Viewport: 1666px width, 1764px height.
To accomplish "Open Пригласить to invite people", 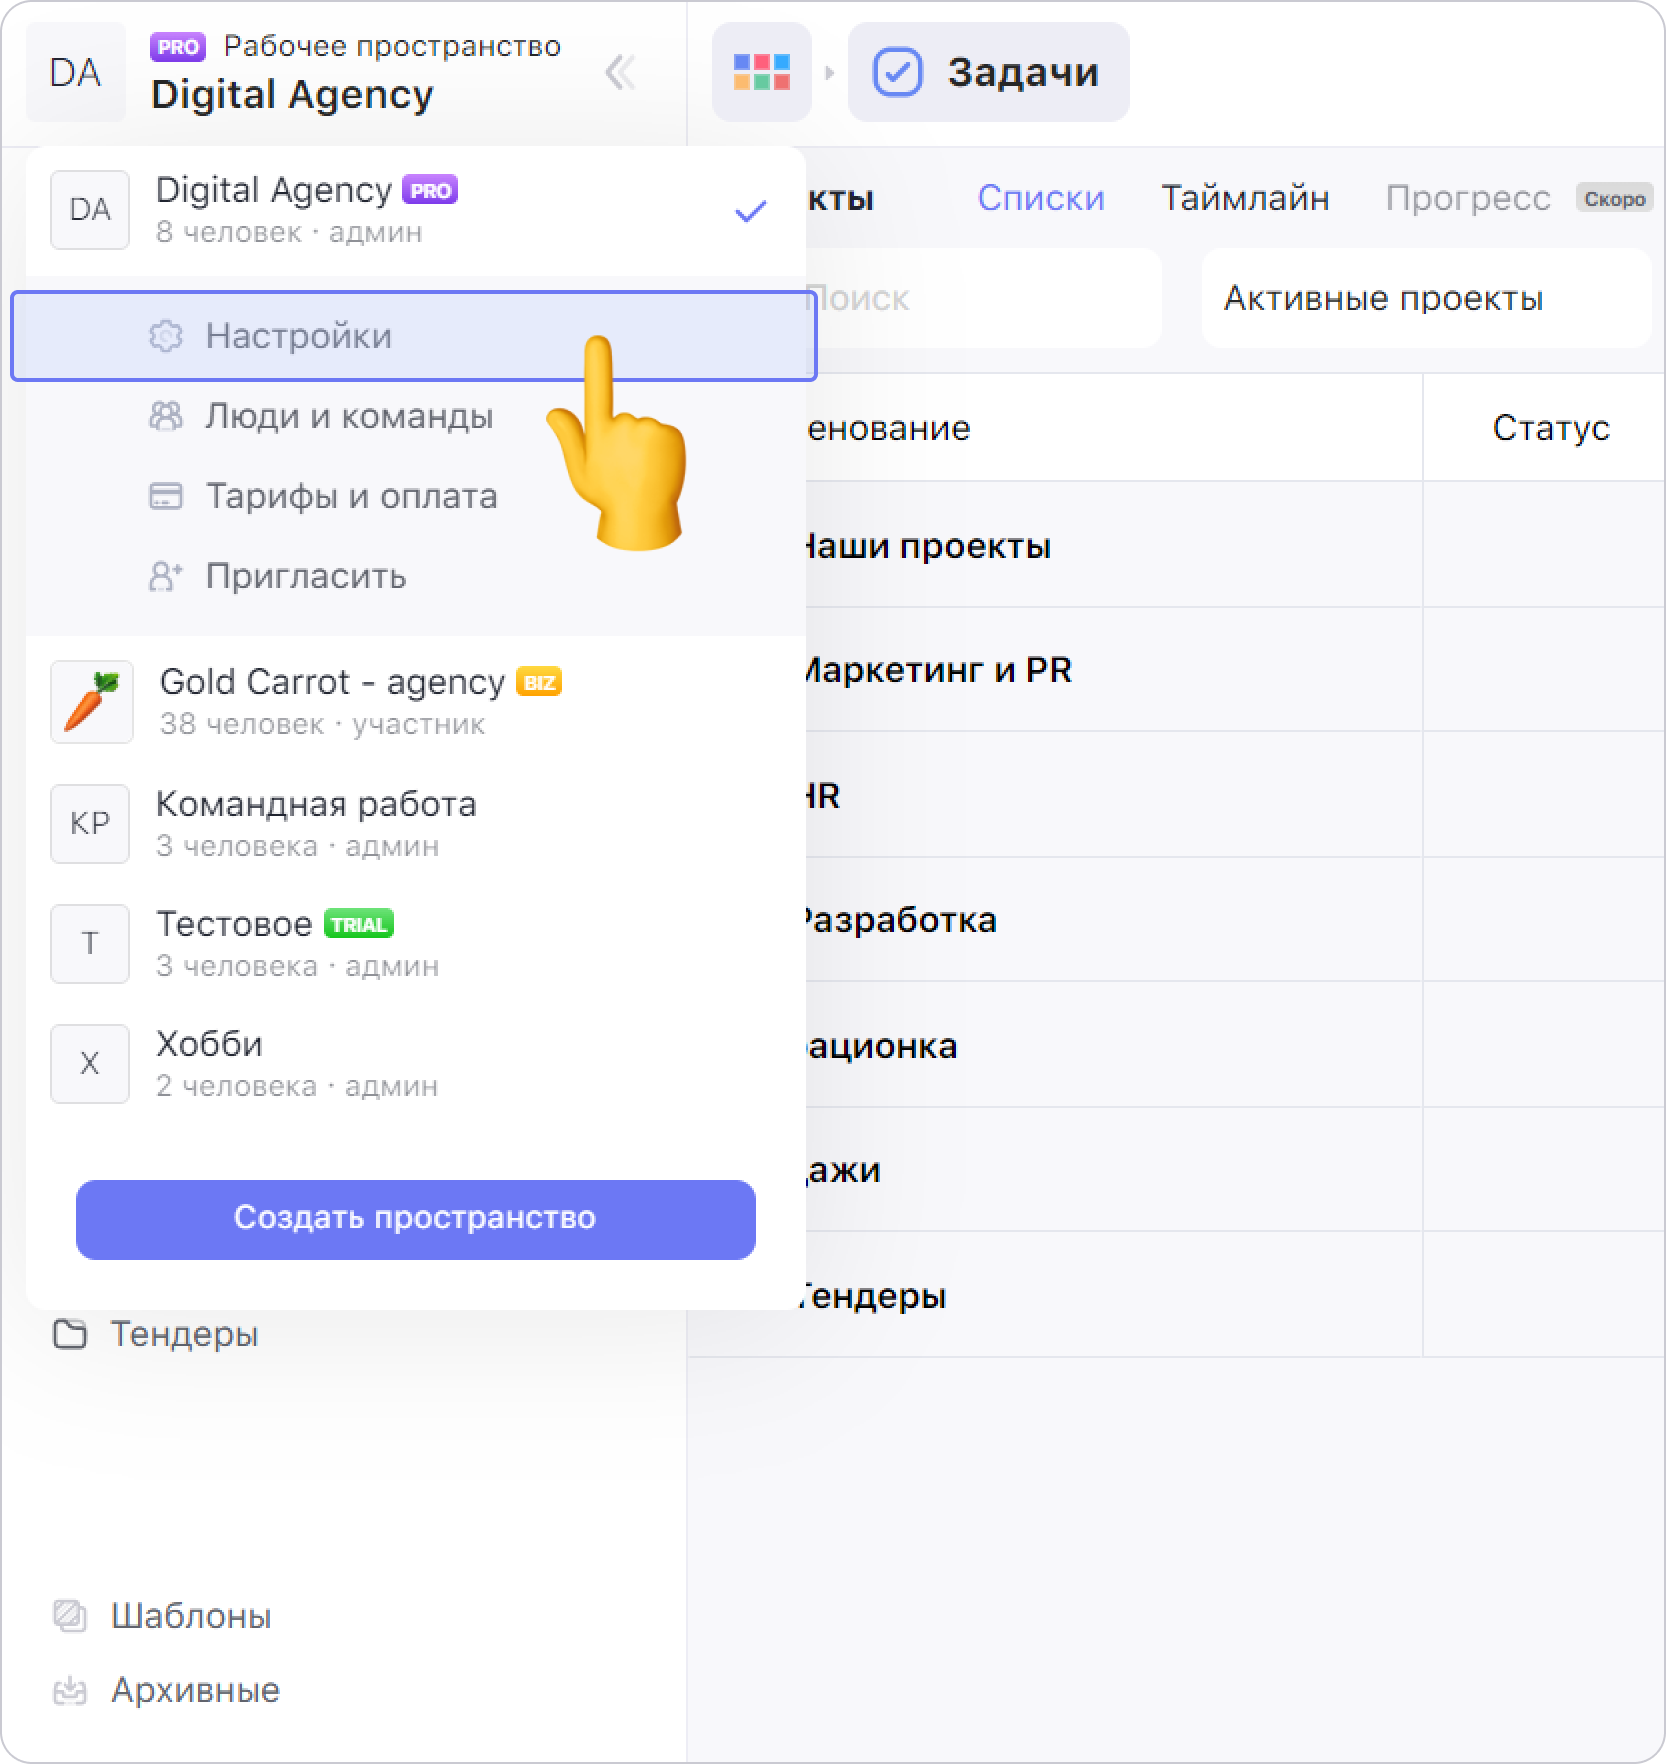I will (x=305, y=576).
